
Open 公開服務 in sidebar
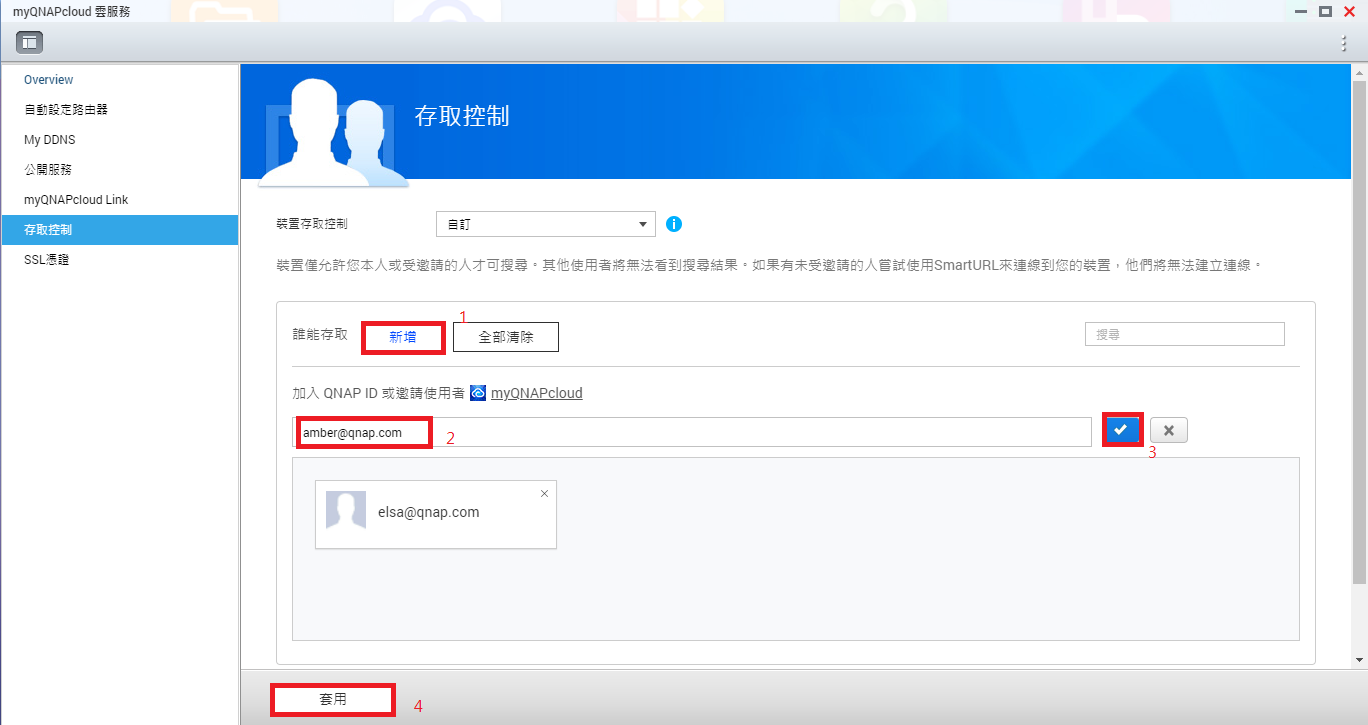point(48,170)
